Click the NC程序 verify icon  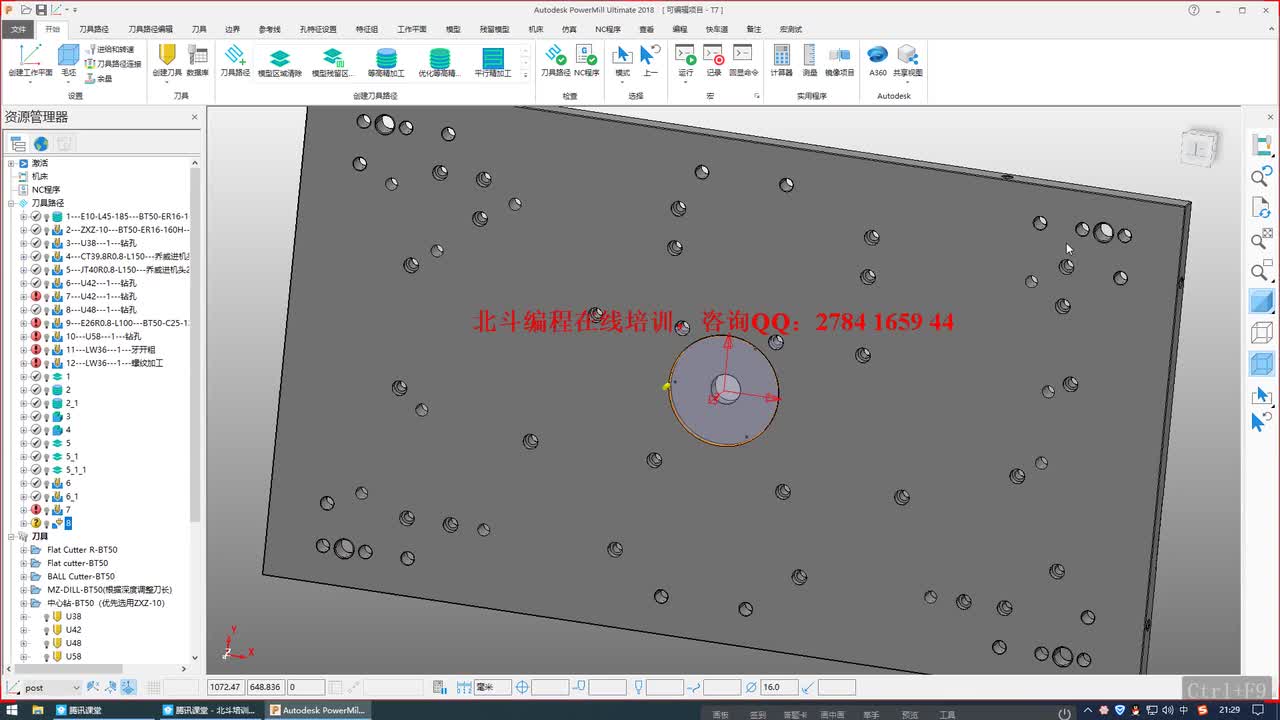tap(586, 55)
